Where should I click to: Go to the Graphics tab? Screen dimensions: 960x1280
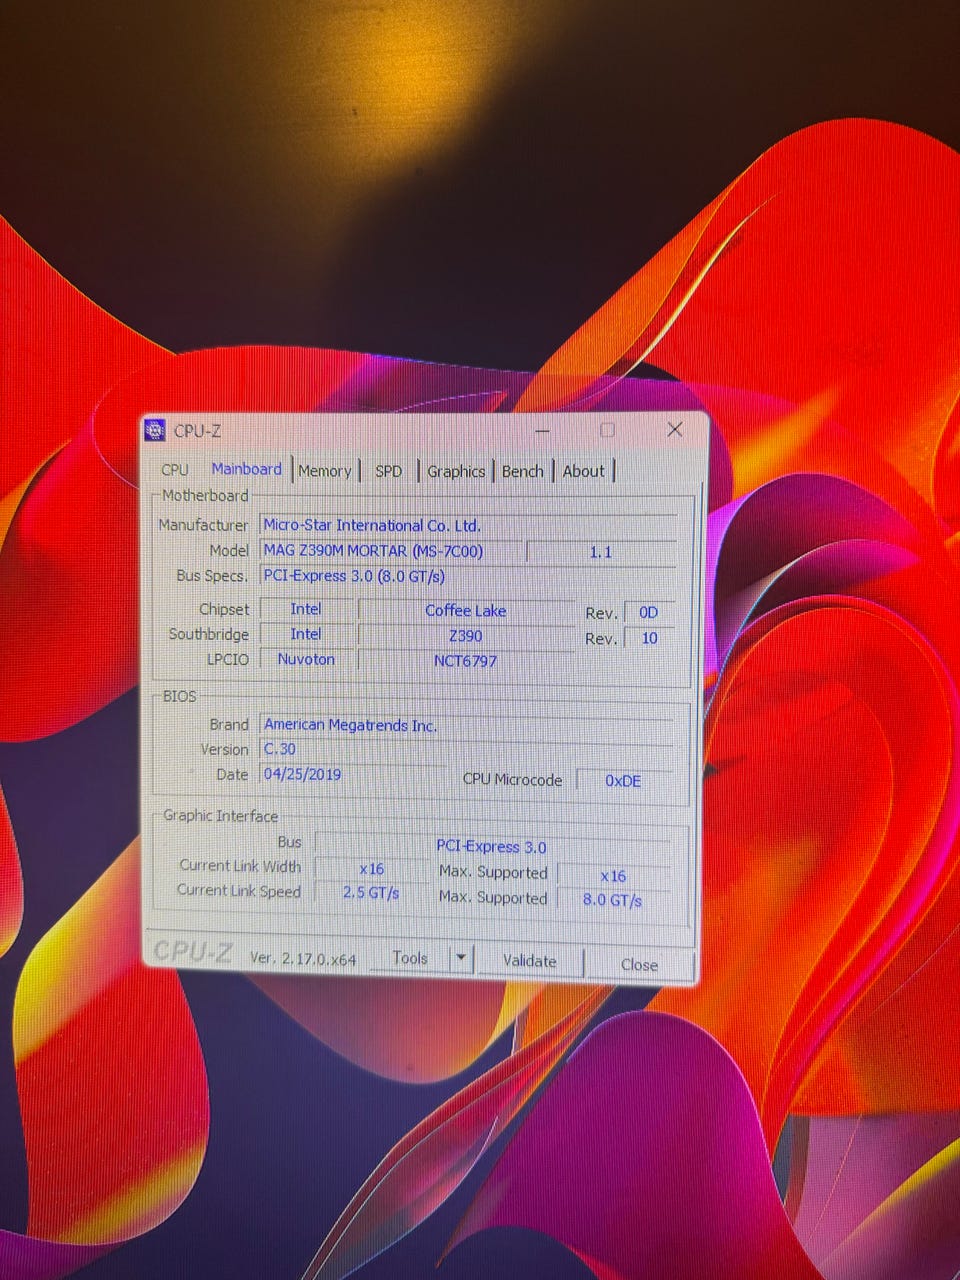(456, 471)
